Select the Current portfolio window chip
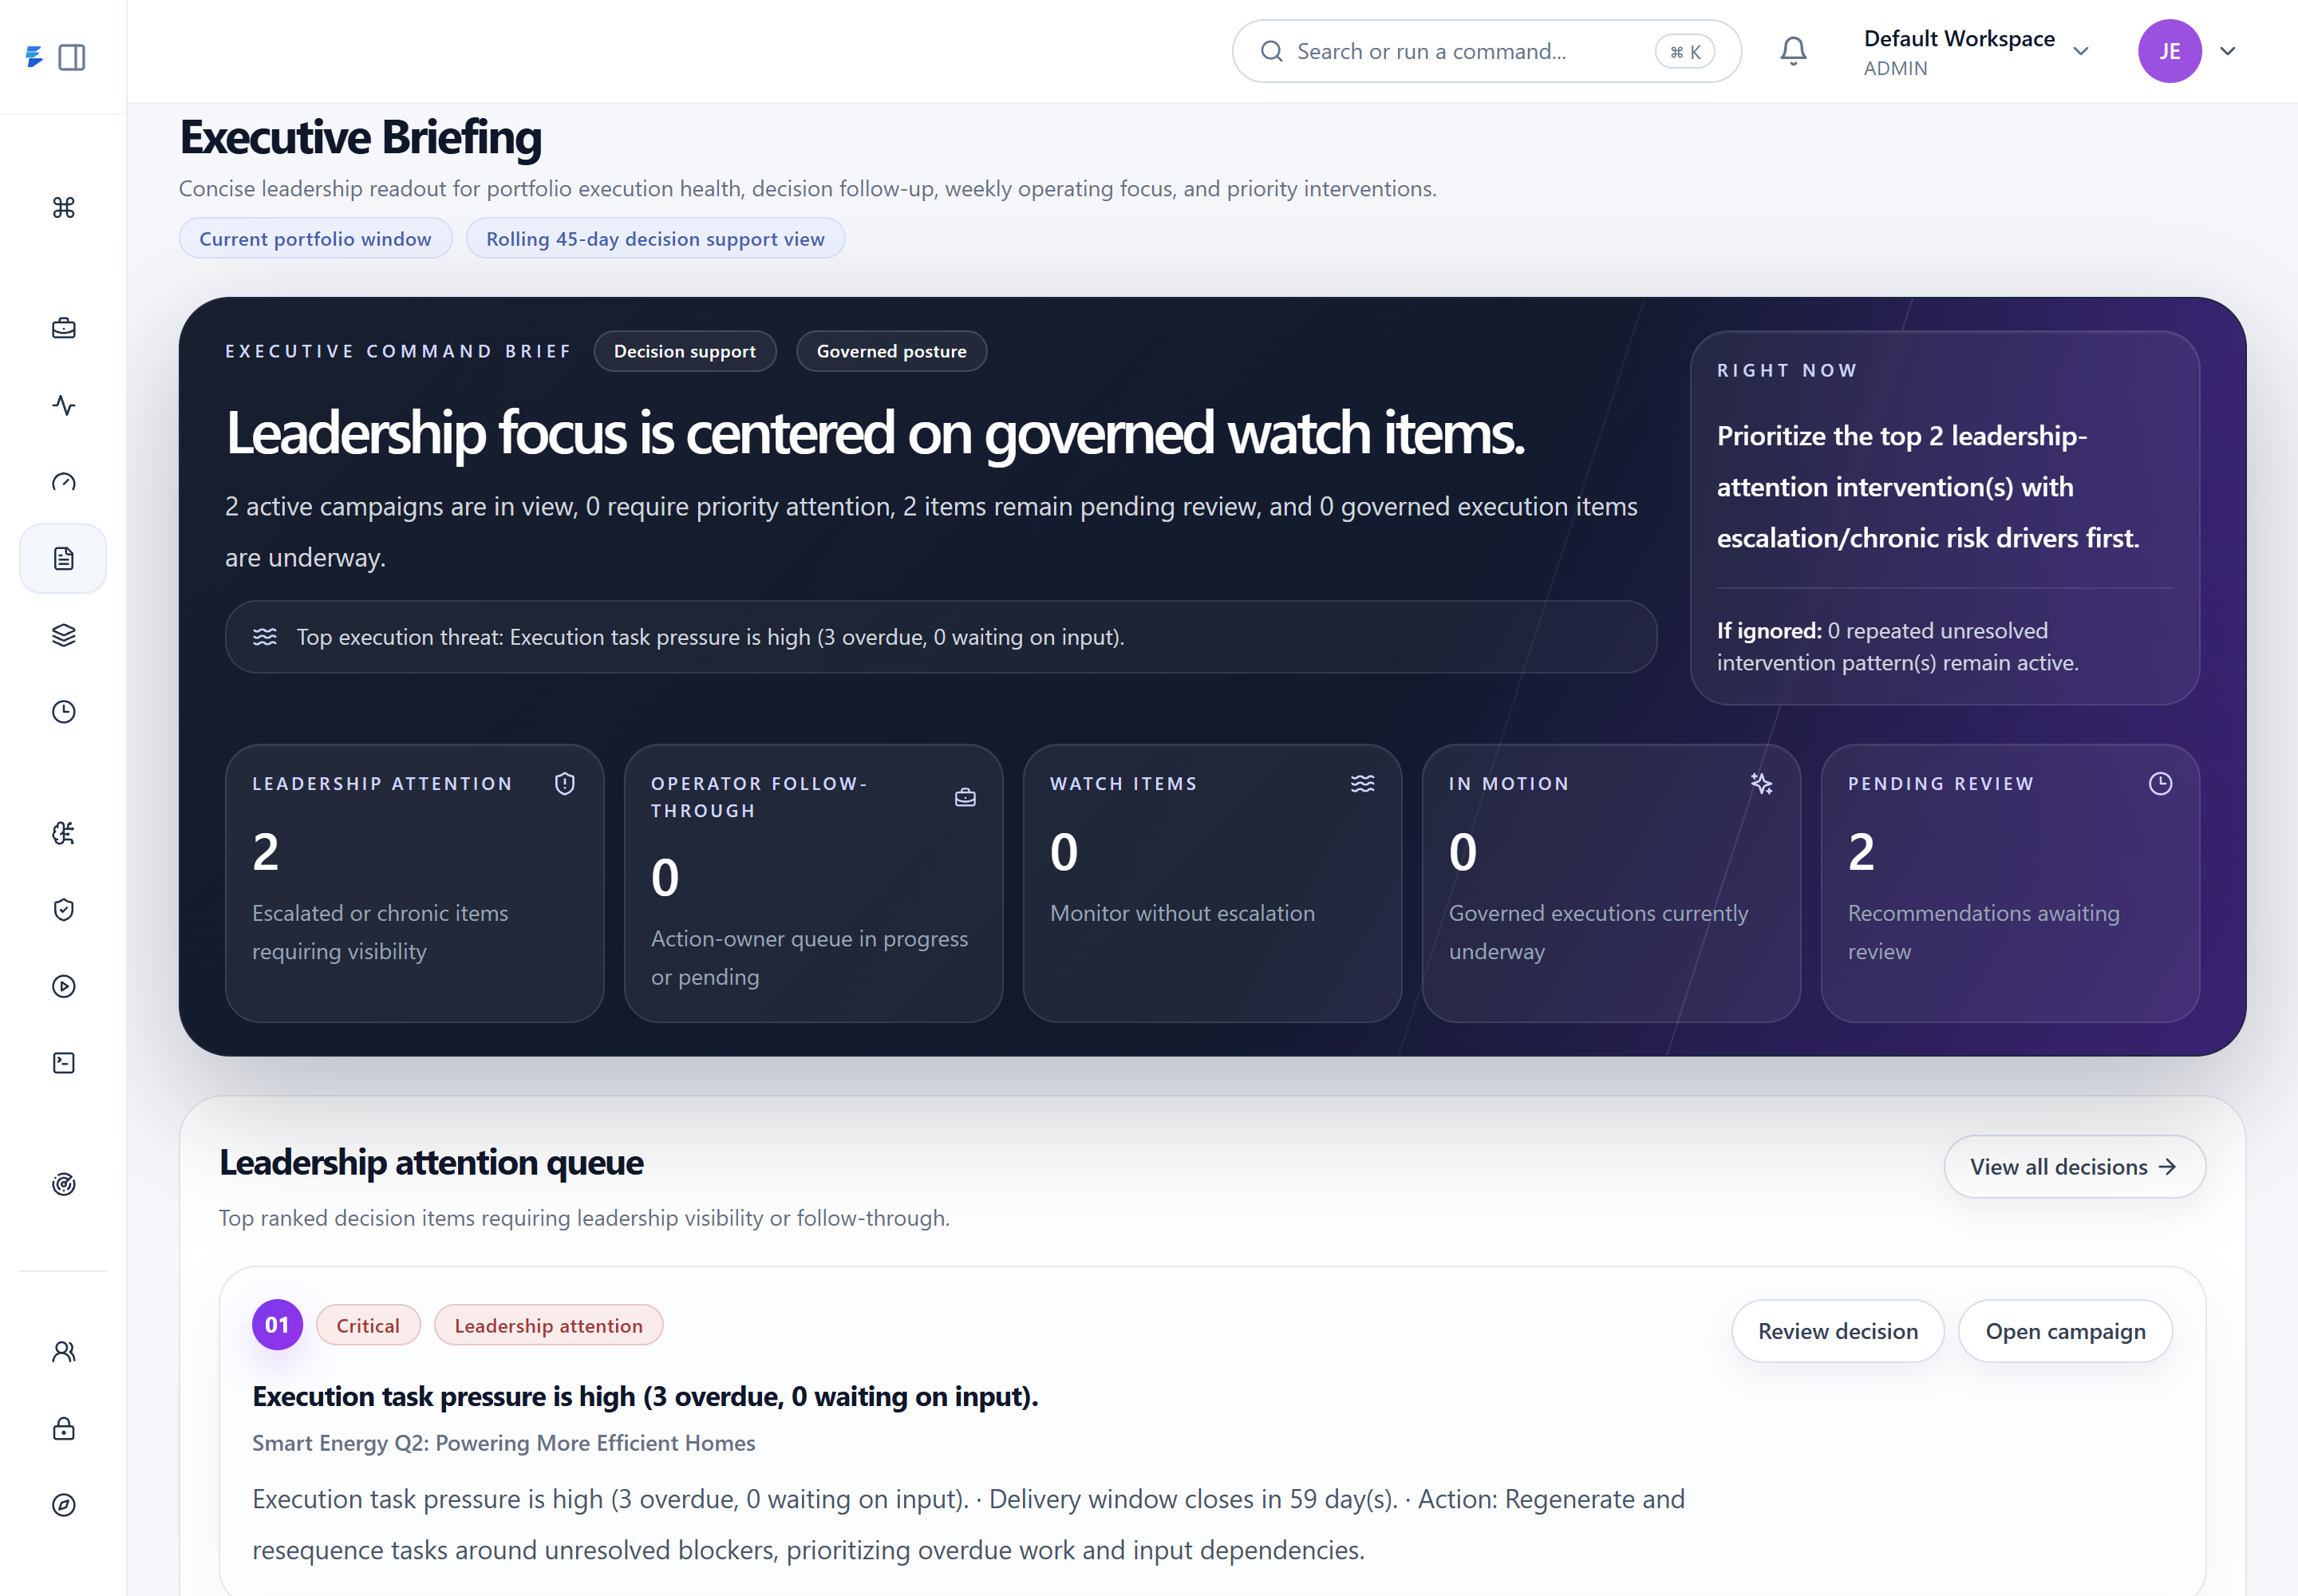Viewport: 2298px width, 1596px height. (315, 239)
